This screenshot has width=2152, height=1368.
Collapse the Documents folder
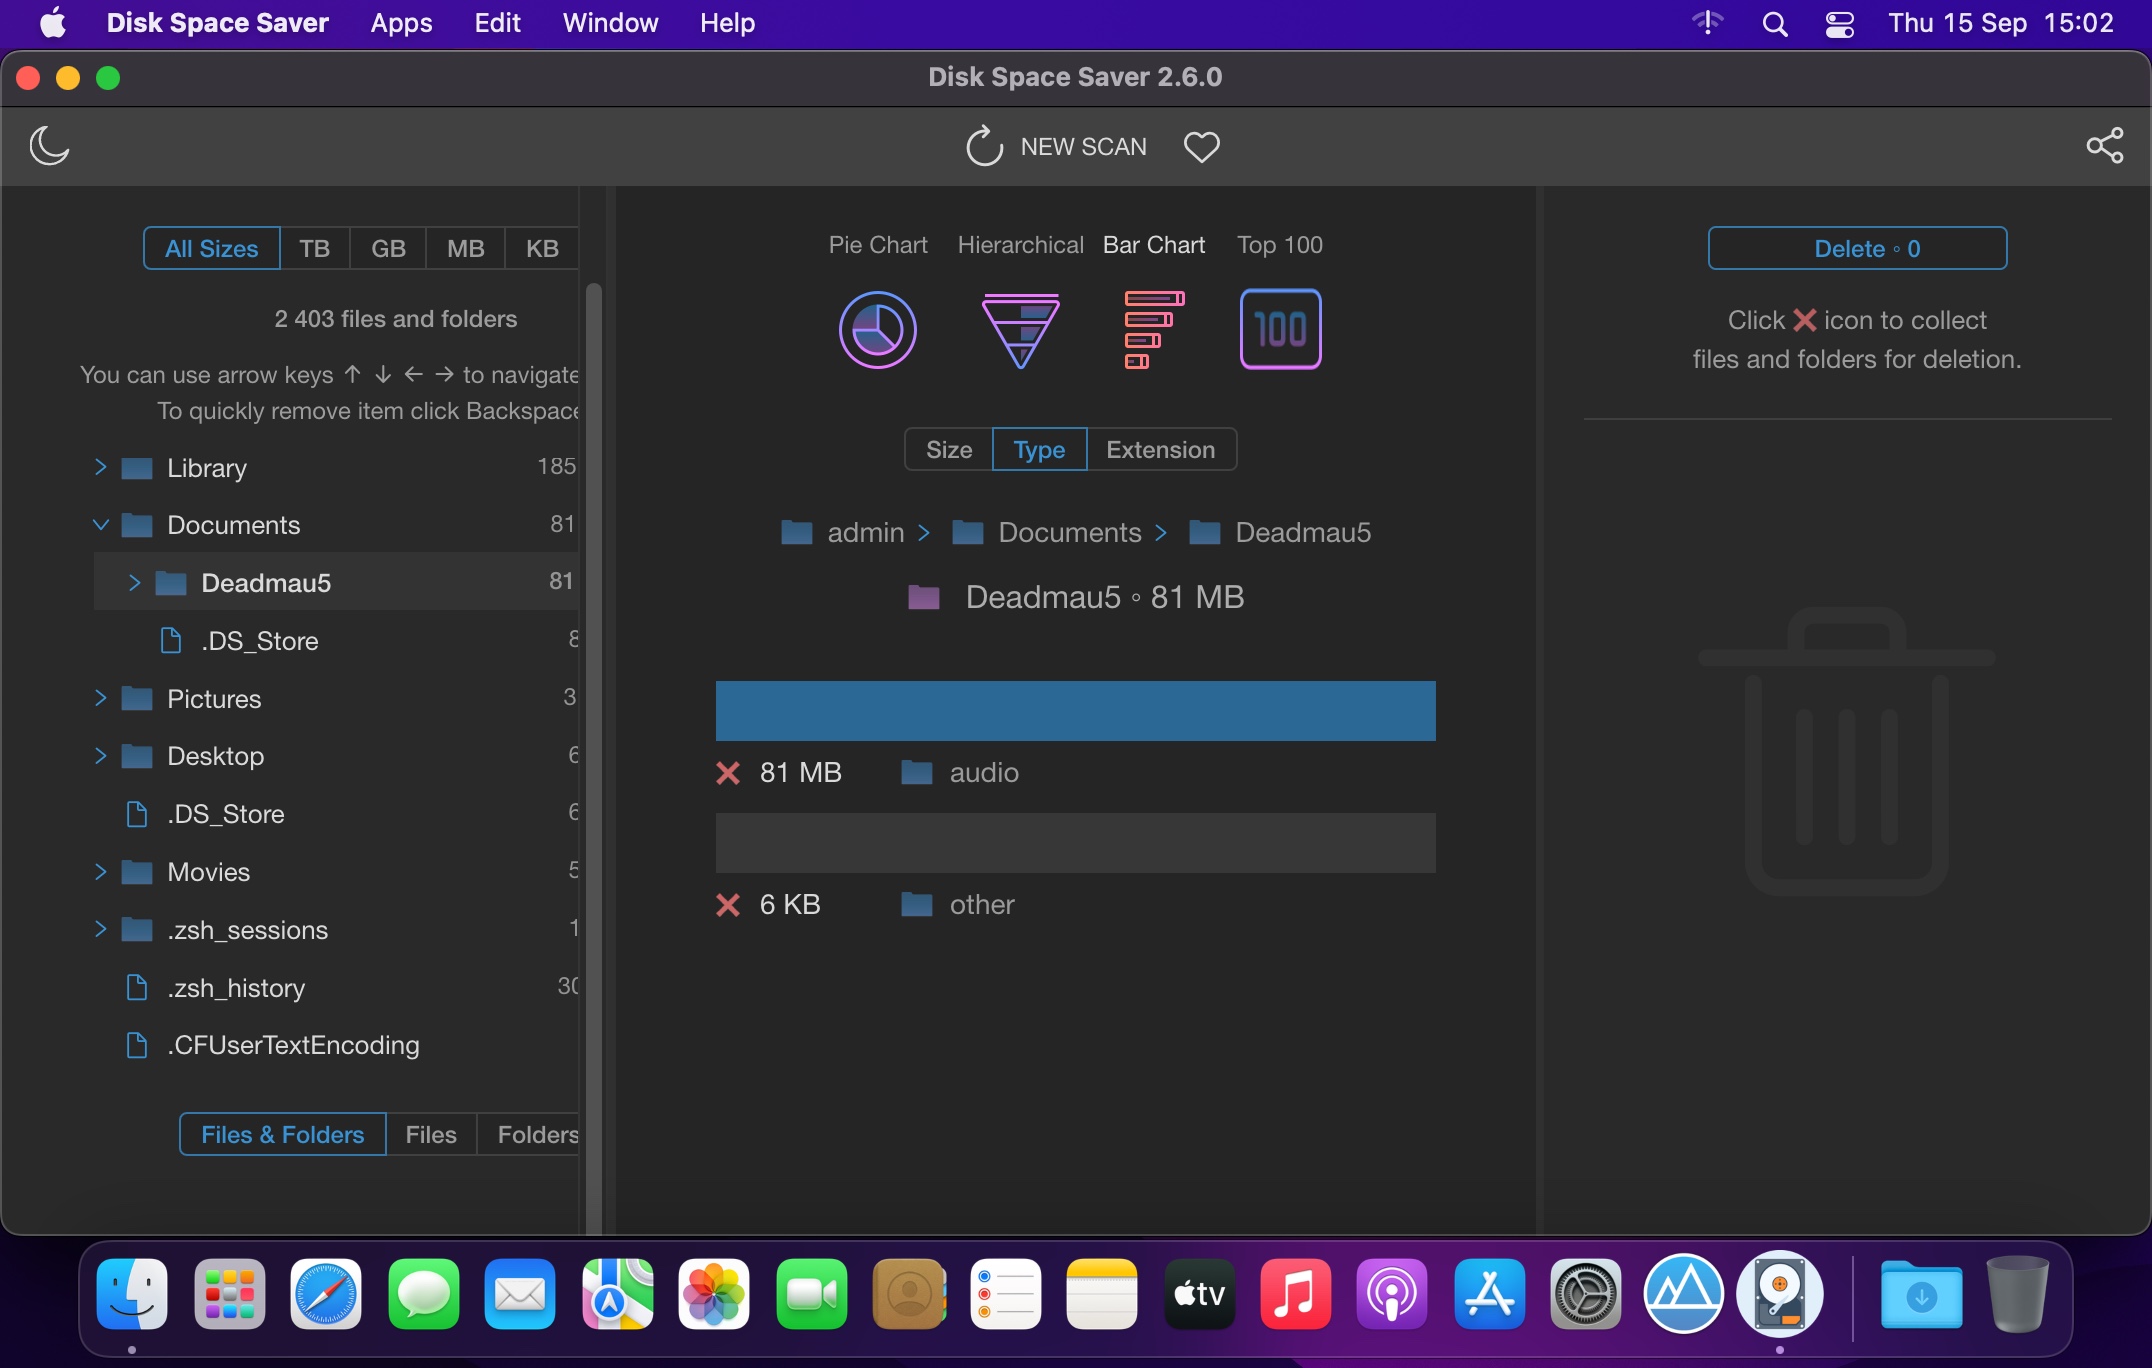tap(100, 525)
